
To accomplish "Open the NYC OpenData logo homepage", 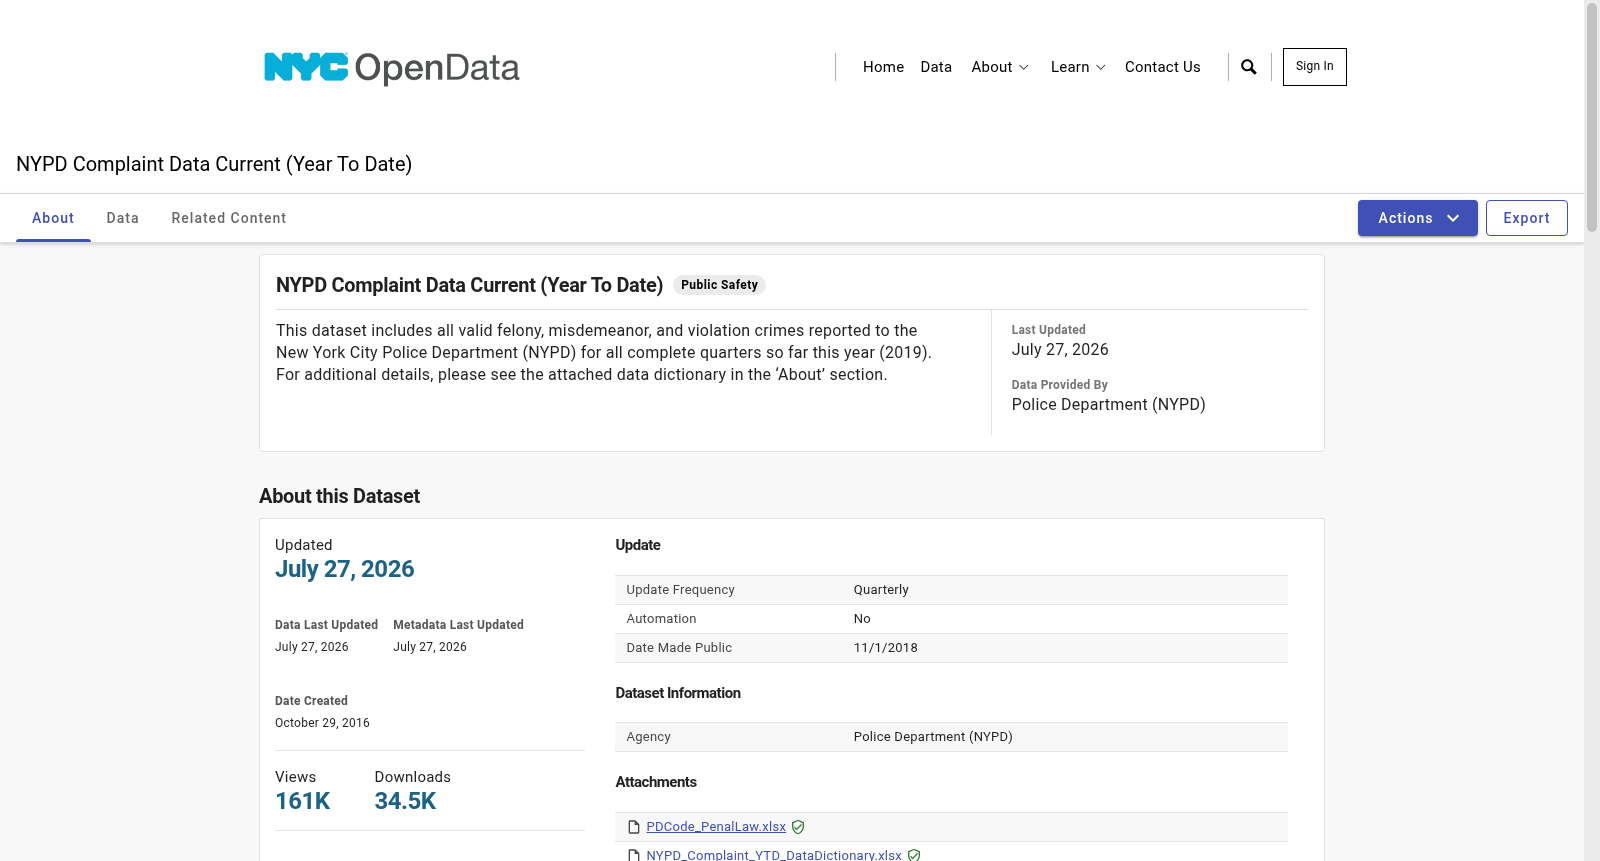I will 392,68.
